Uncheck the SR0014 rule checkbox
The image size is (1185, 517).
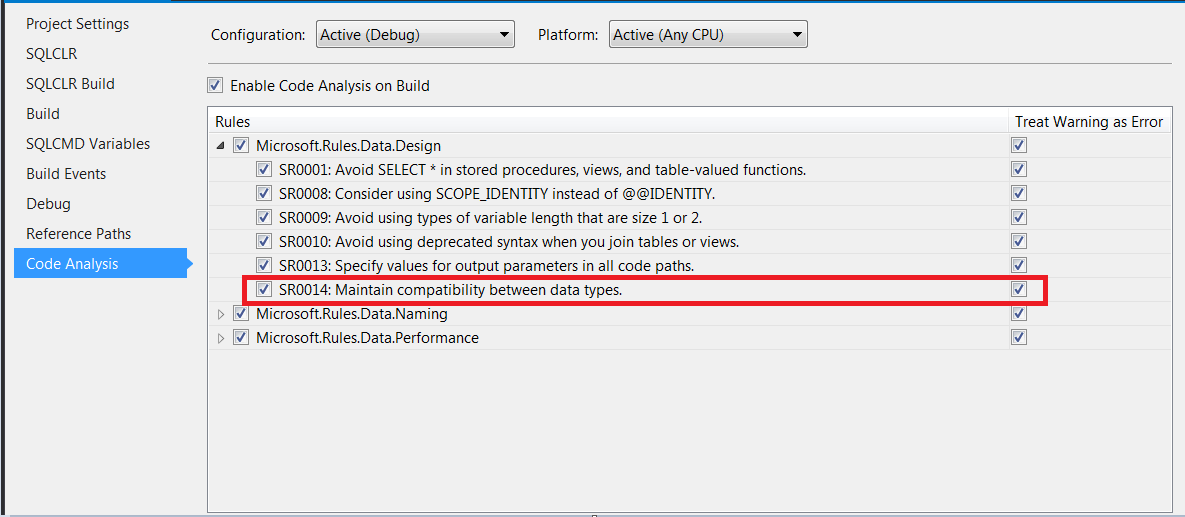[264, 289]
